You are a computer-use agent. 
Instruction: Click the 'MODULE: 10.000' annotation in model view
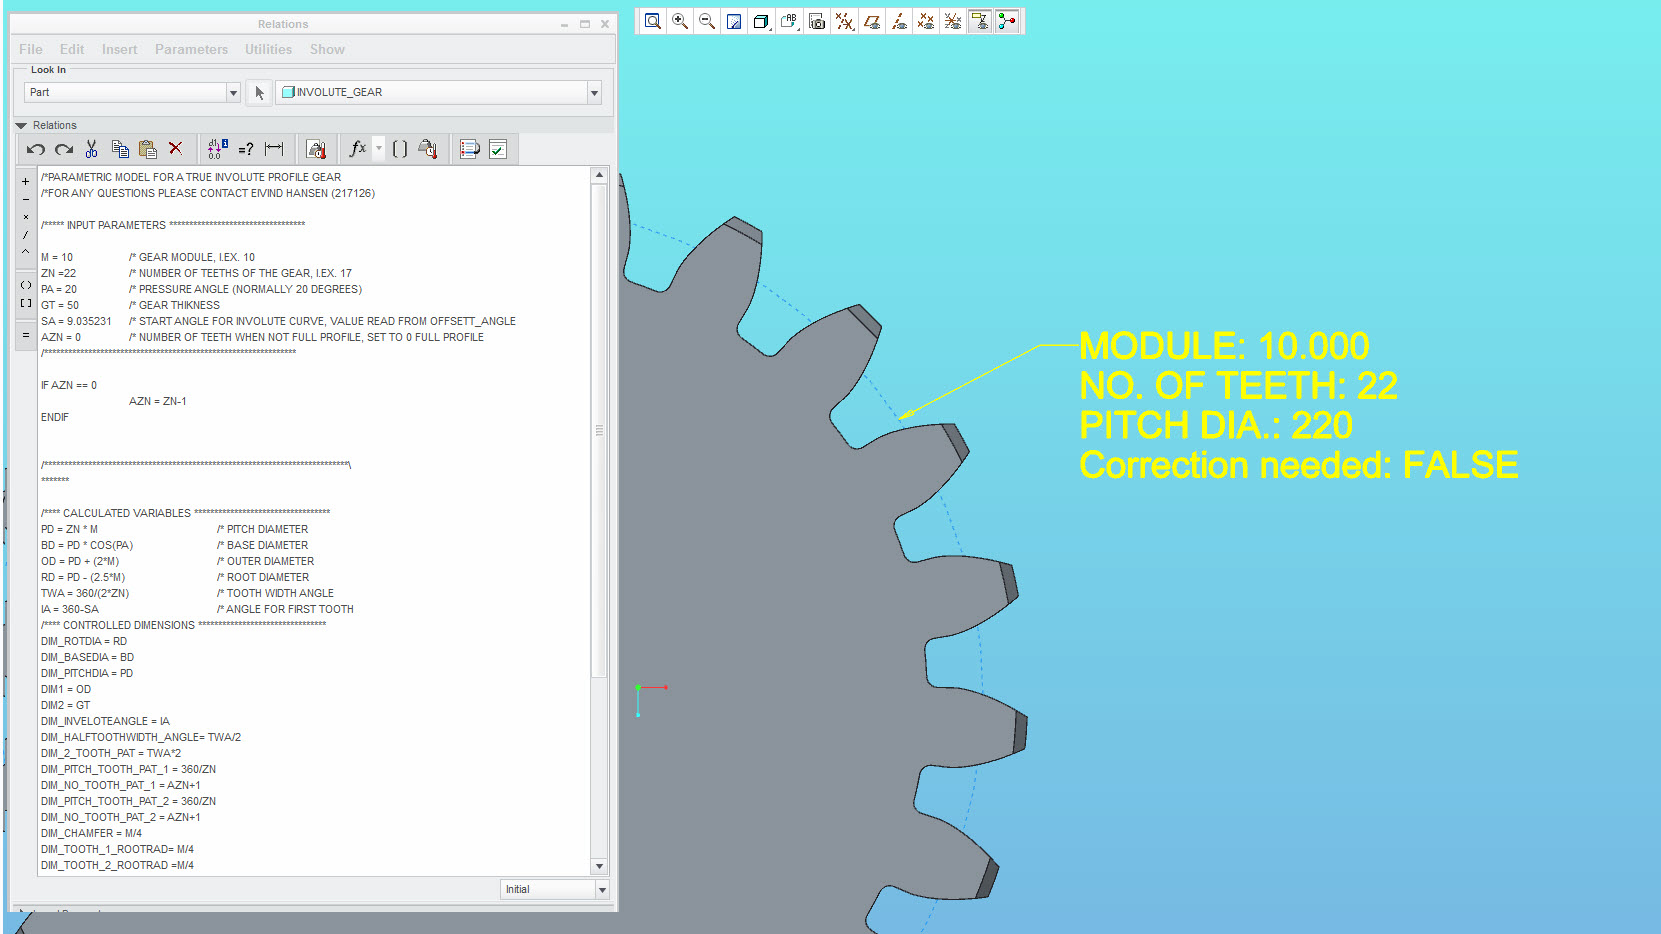[1224, 346]
